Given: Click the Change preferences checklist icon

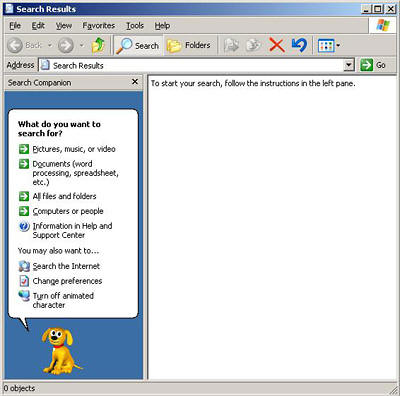Looking at the screenshot, I should [24, 281].
